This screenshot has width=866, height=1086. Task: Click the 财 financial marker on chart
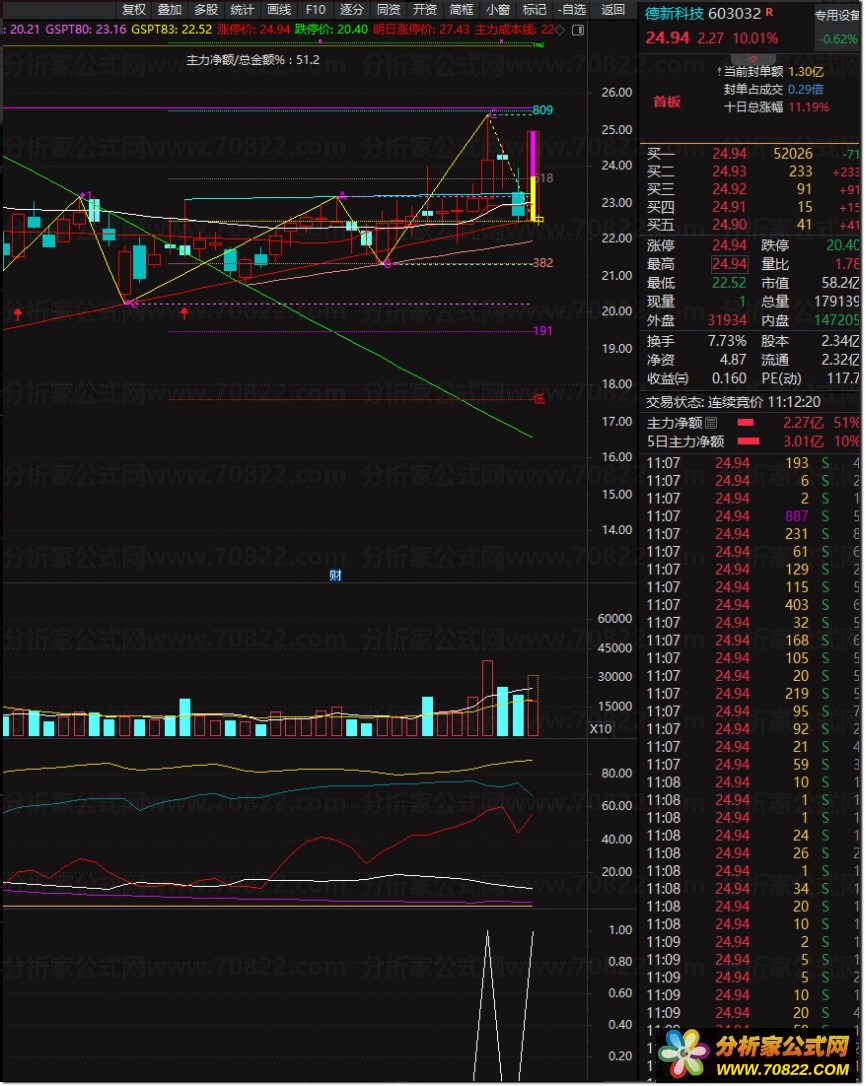pyautogui.click(x=335, y=574)
